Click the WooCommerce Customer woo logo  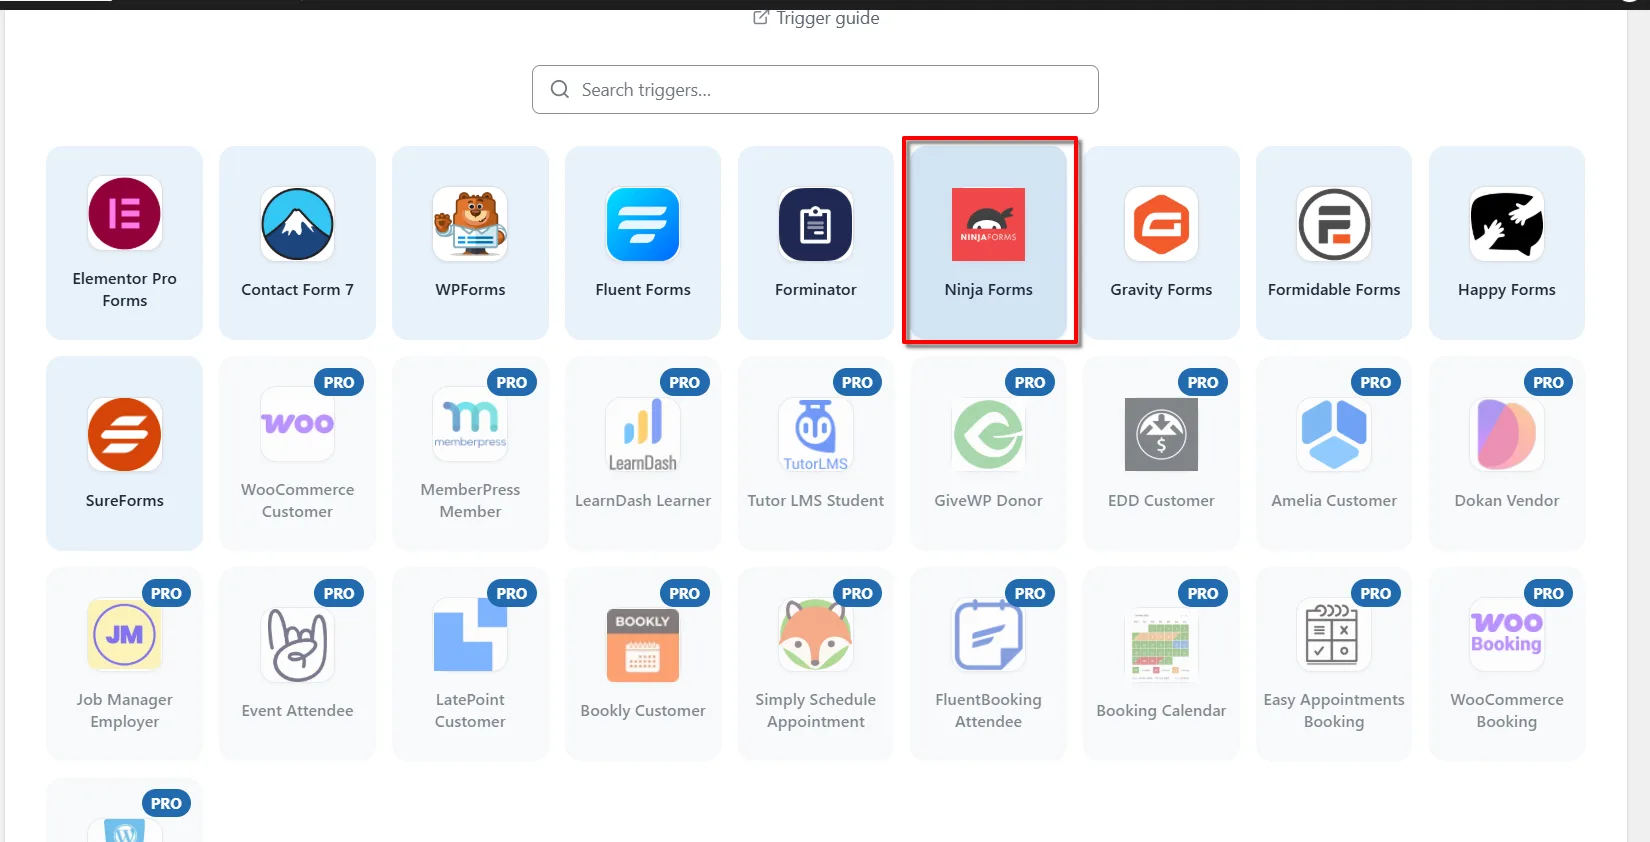[x=297, y=424]
